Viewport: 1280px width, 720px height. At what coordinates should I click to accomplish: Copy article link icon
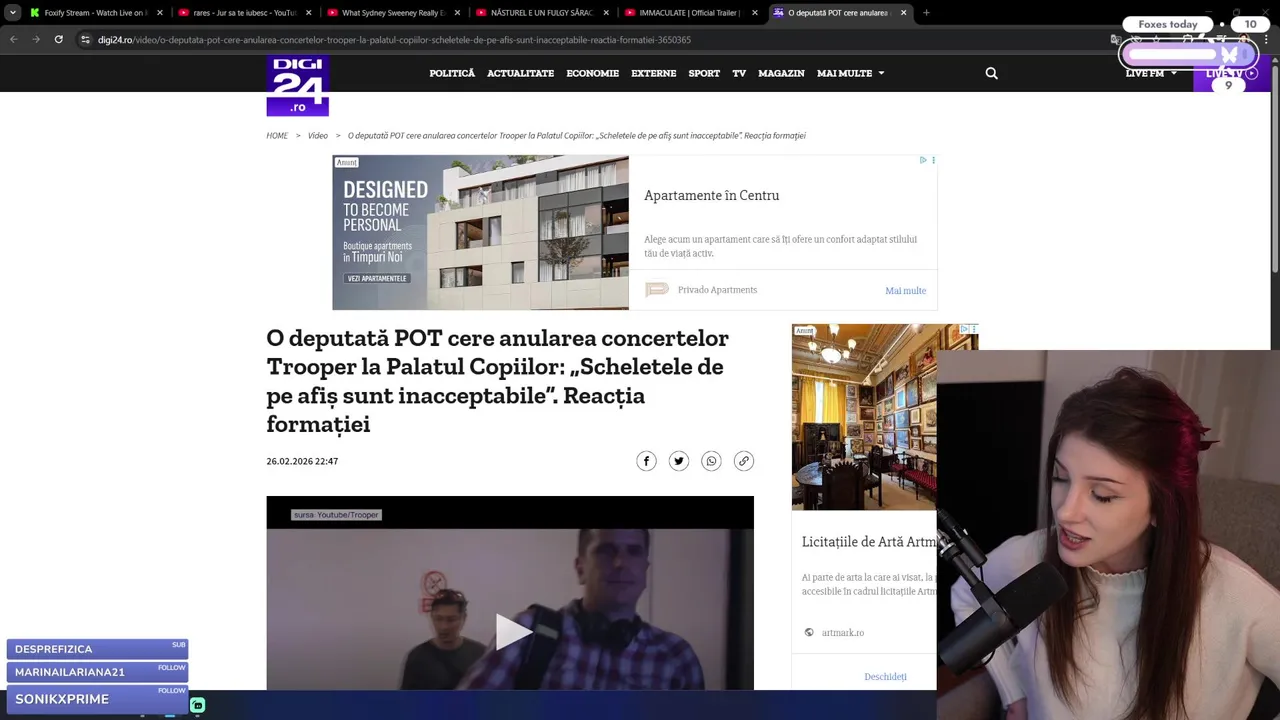(743, 461)
